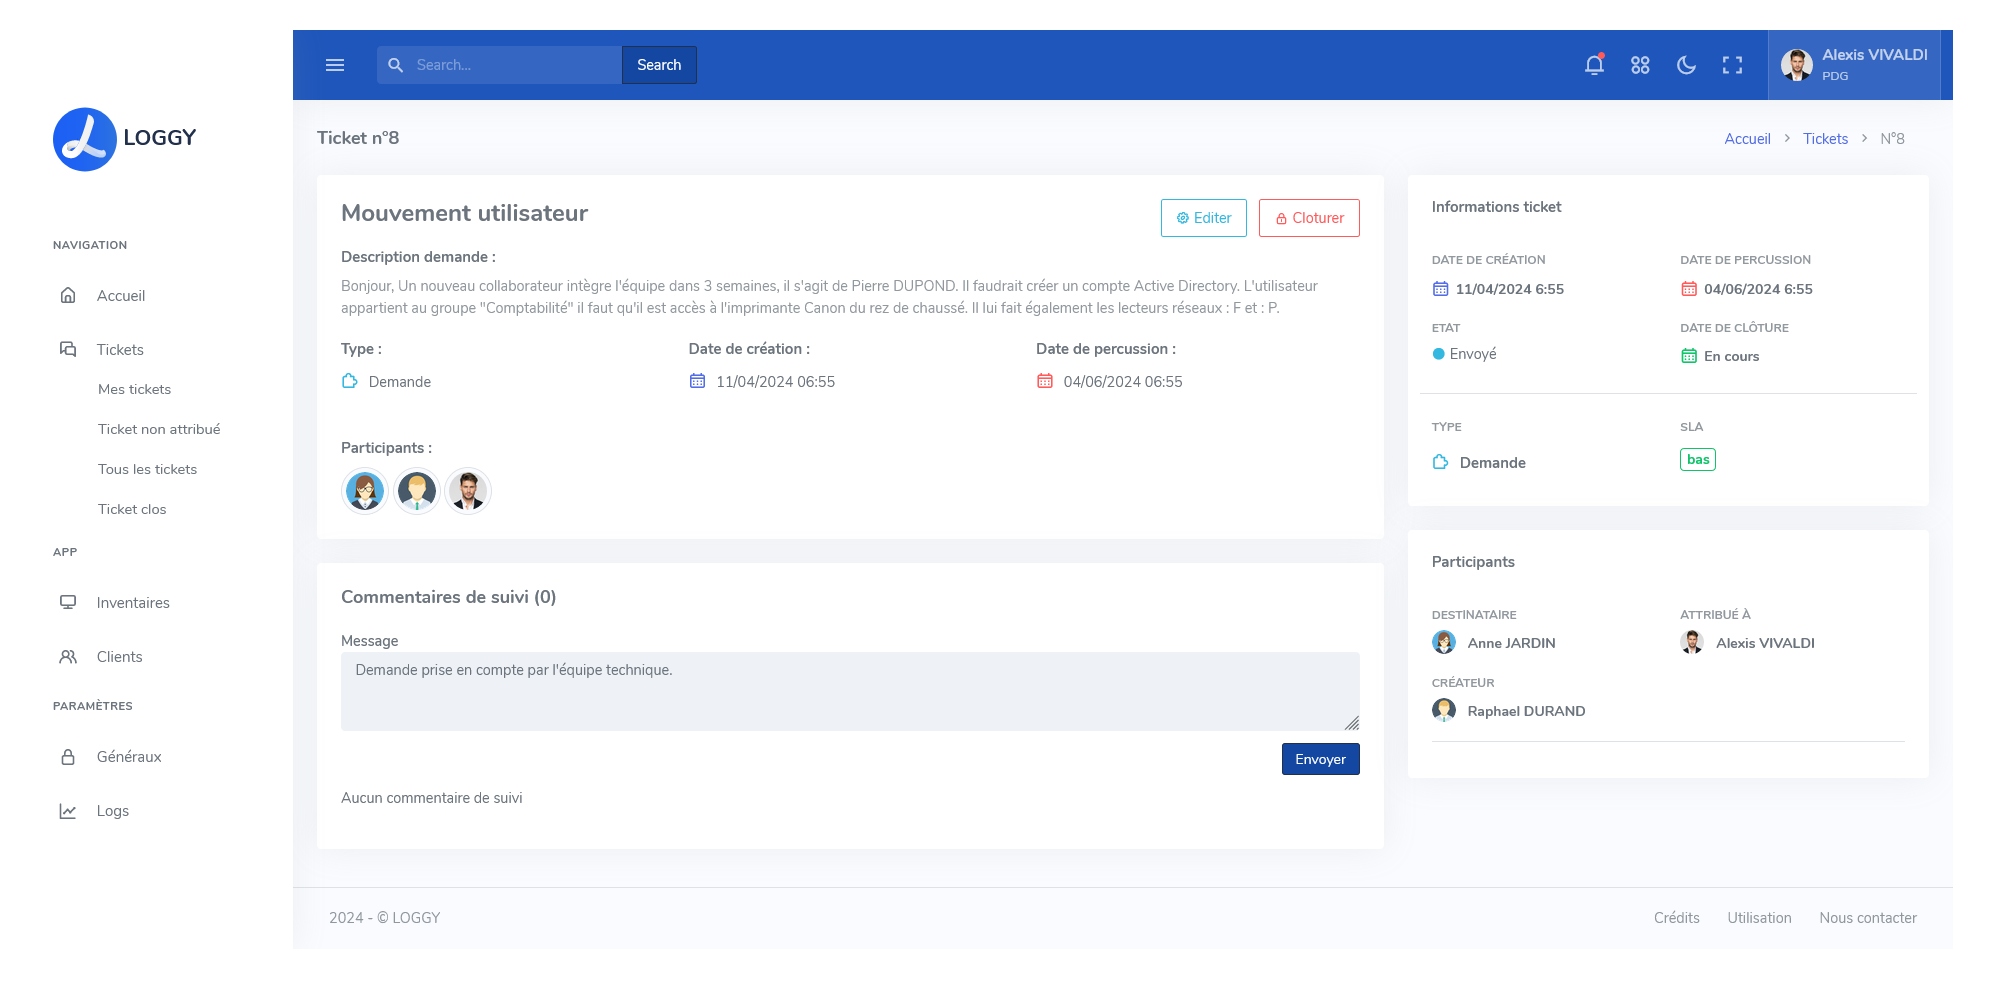
Task: Open the notifications bell
Action: point(1594,65)
